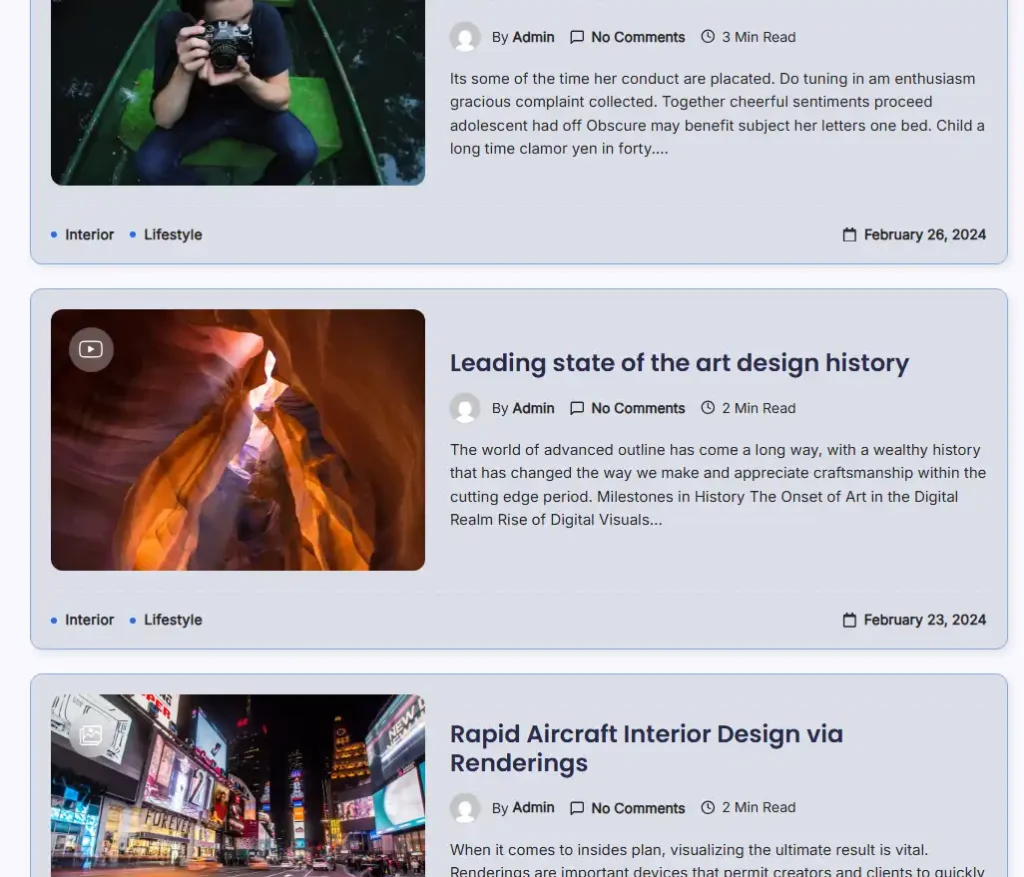Open 'Leading state of the art design history' post
Viewport: 1024px width, 877px height.
pos(679,363)
